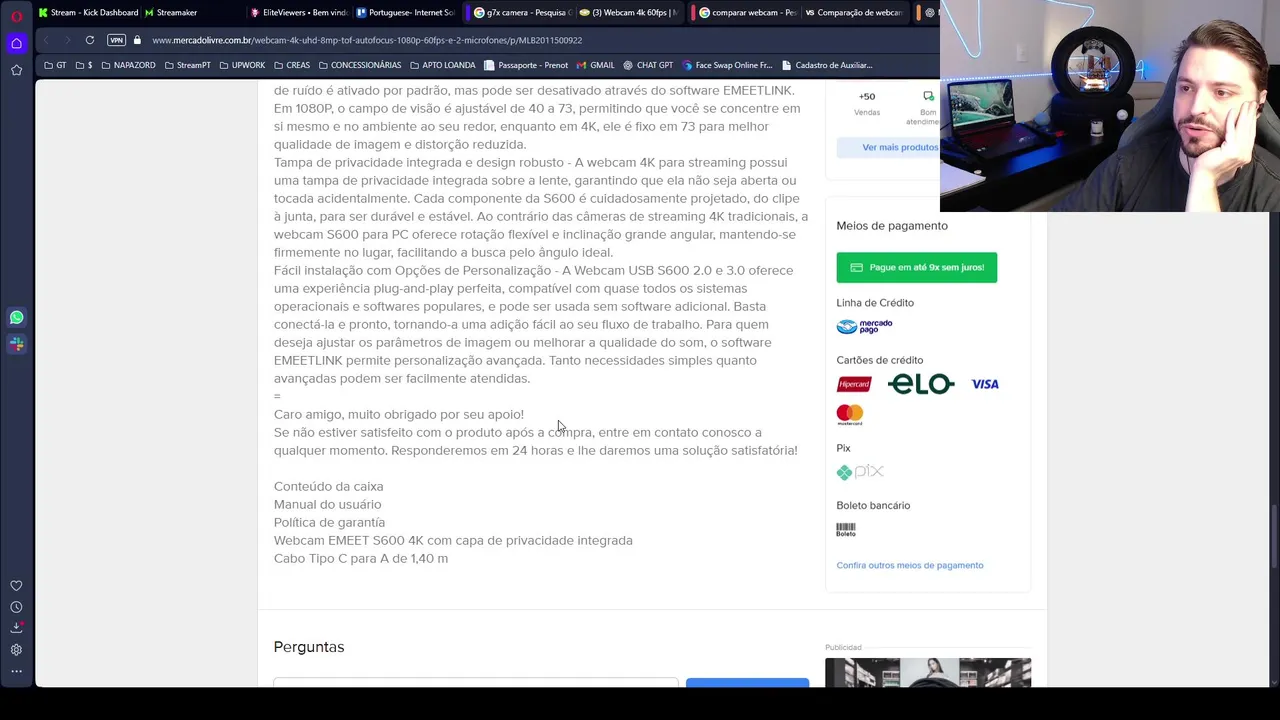1280x720 pixels.
Task: Open the UPWORK bookmarks folder
Action: point(241,65)
